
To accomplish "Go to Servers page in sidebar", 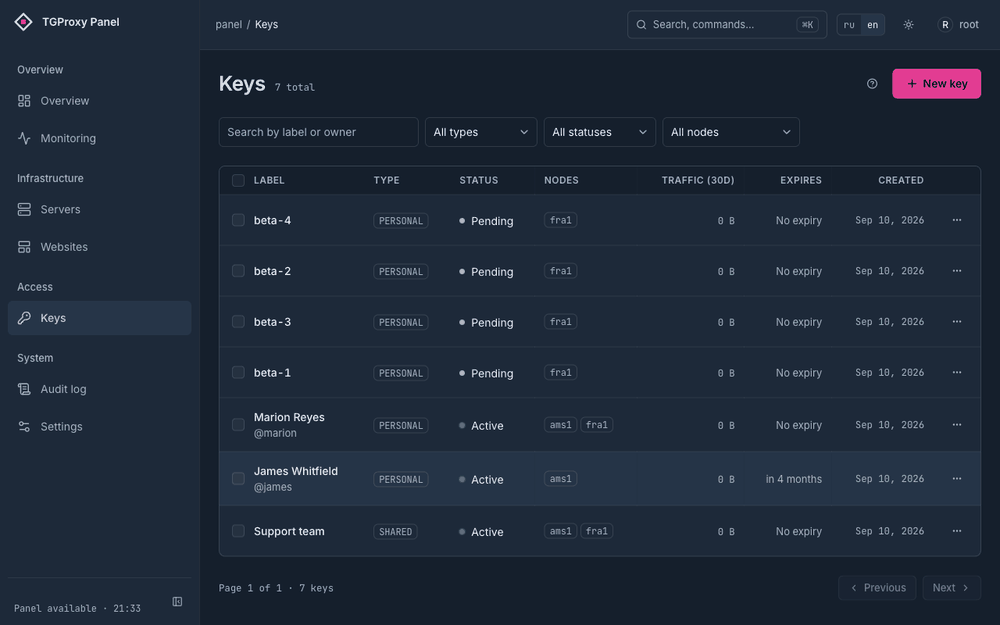I will pos(99,209).
